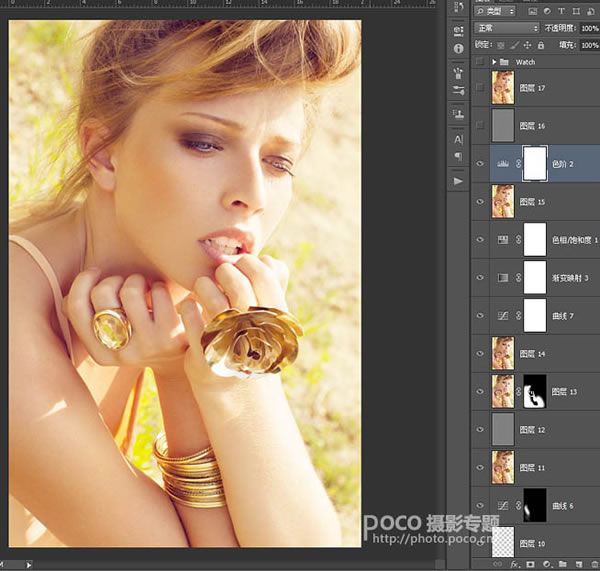Open the Clone Source panel icon
The height and width of the screenshot is (571, 600).
(x=458, y=114)
